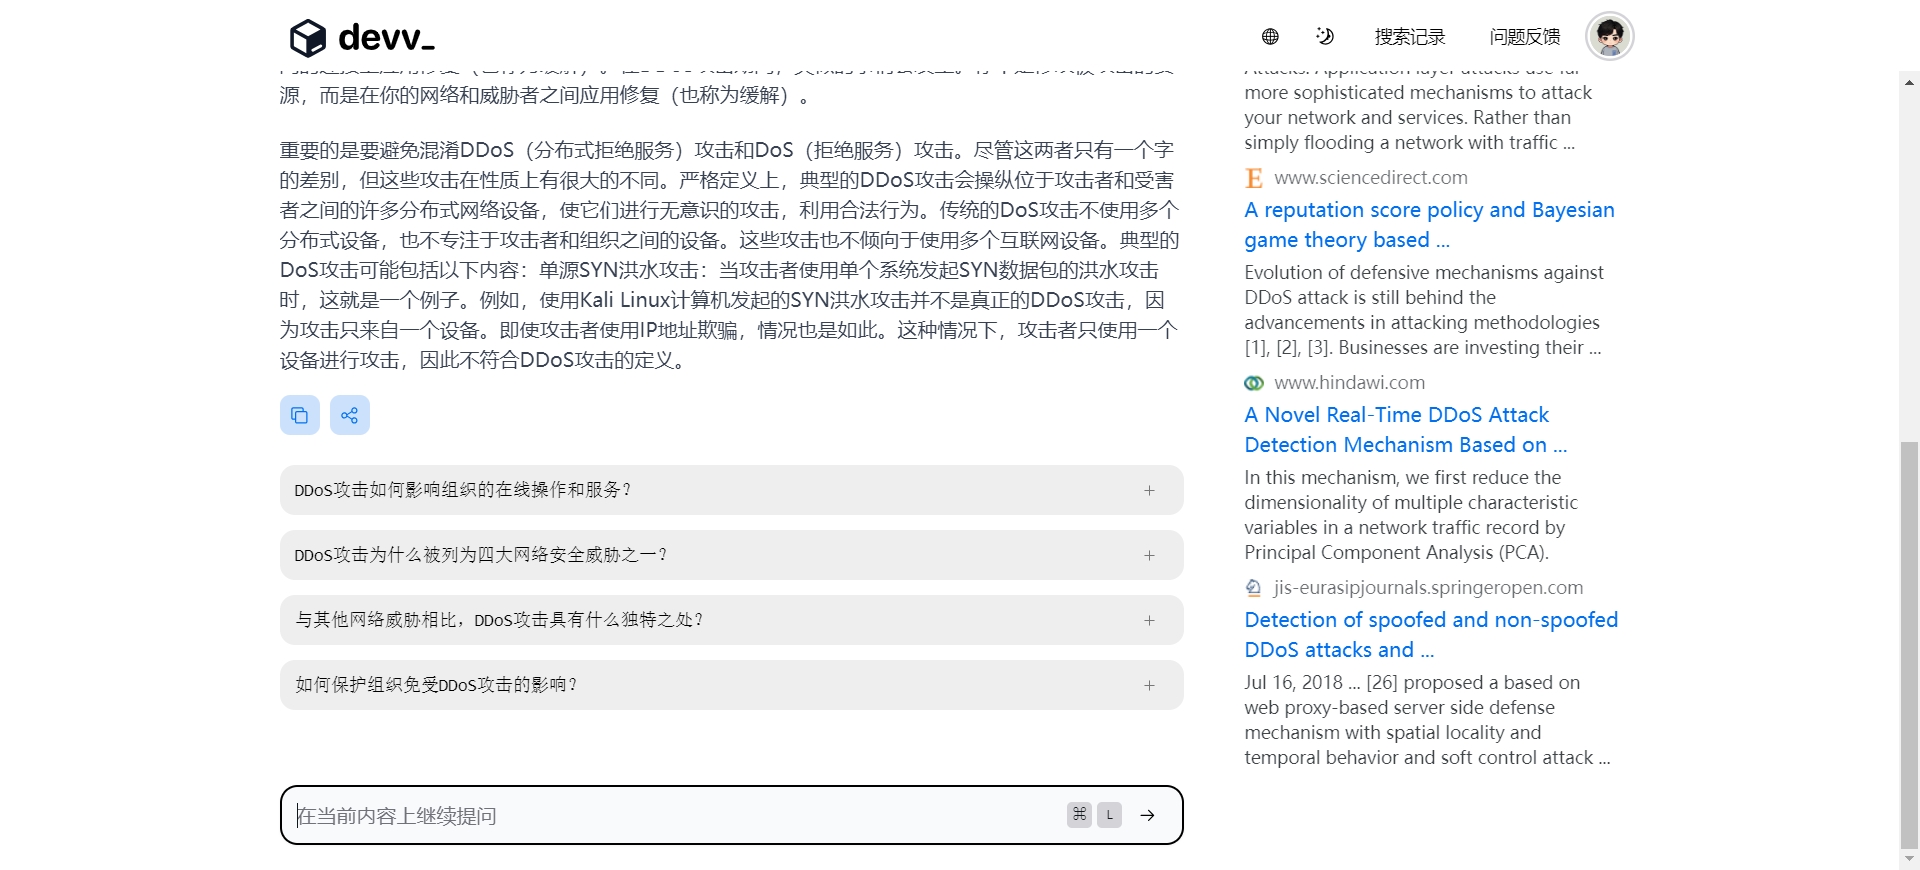The image size is (1920, 870).
Task: Copy the answer with the copy icon
Action: coord(300,415)
